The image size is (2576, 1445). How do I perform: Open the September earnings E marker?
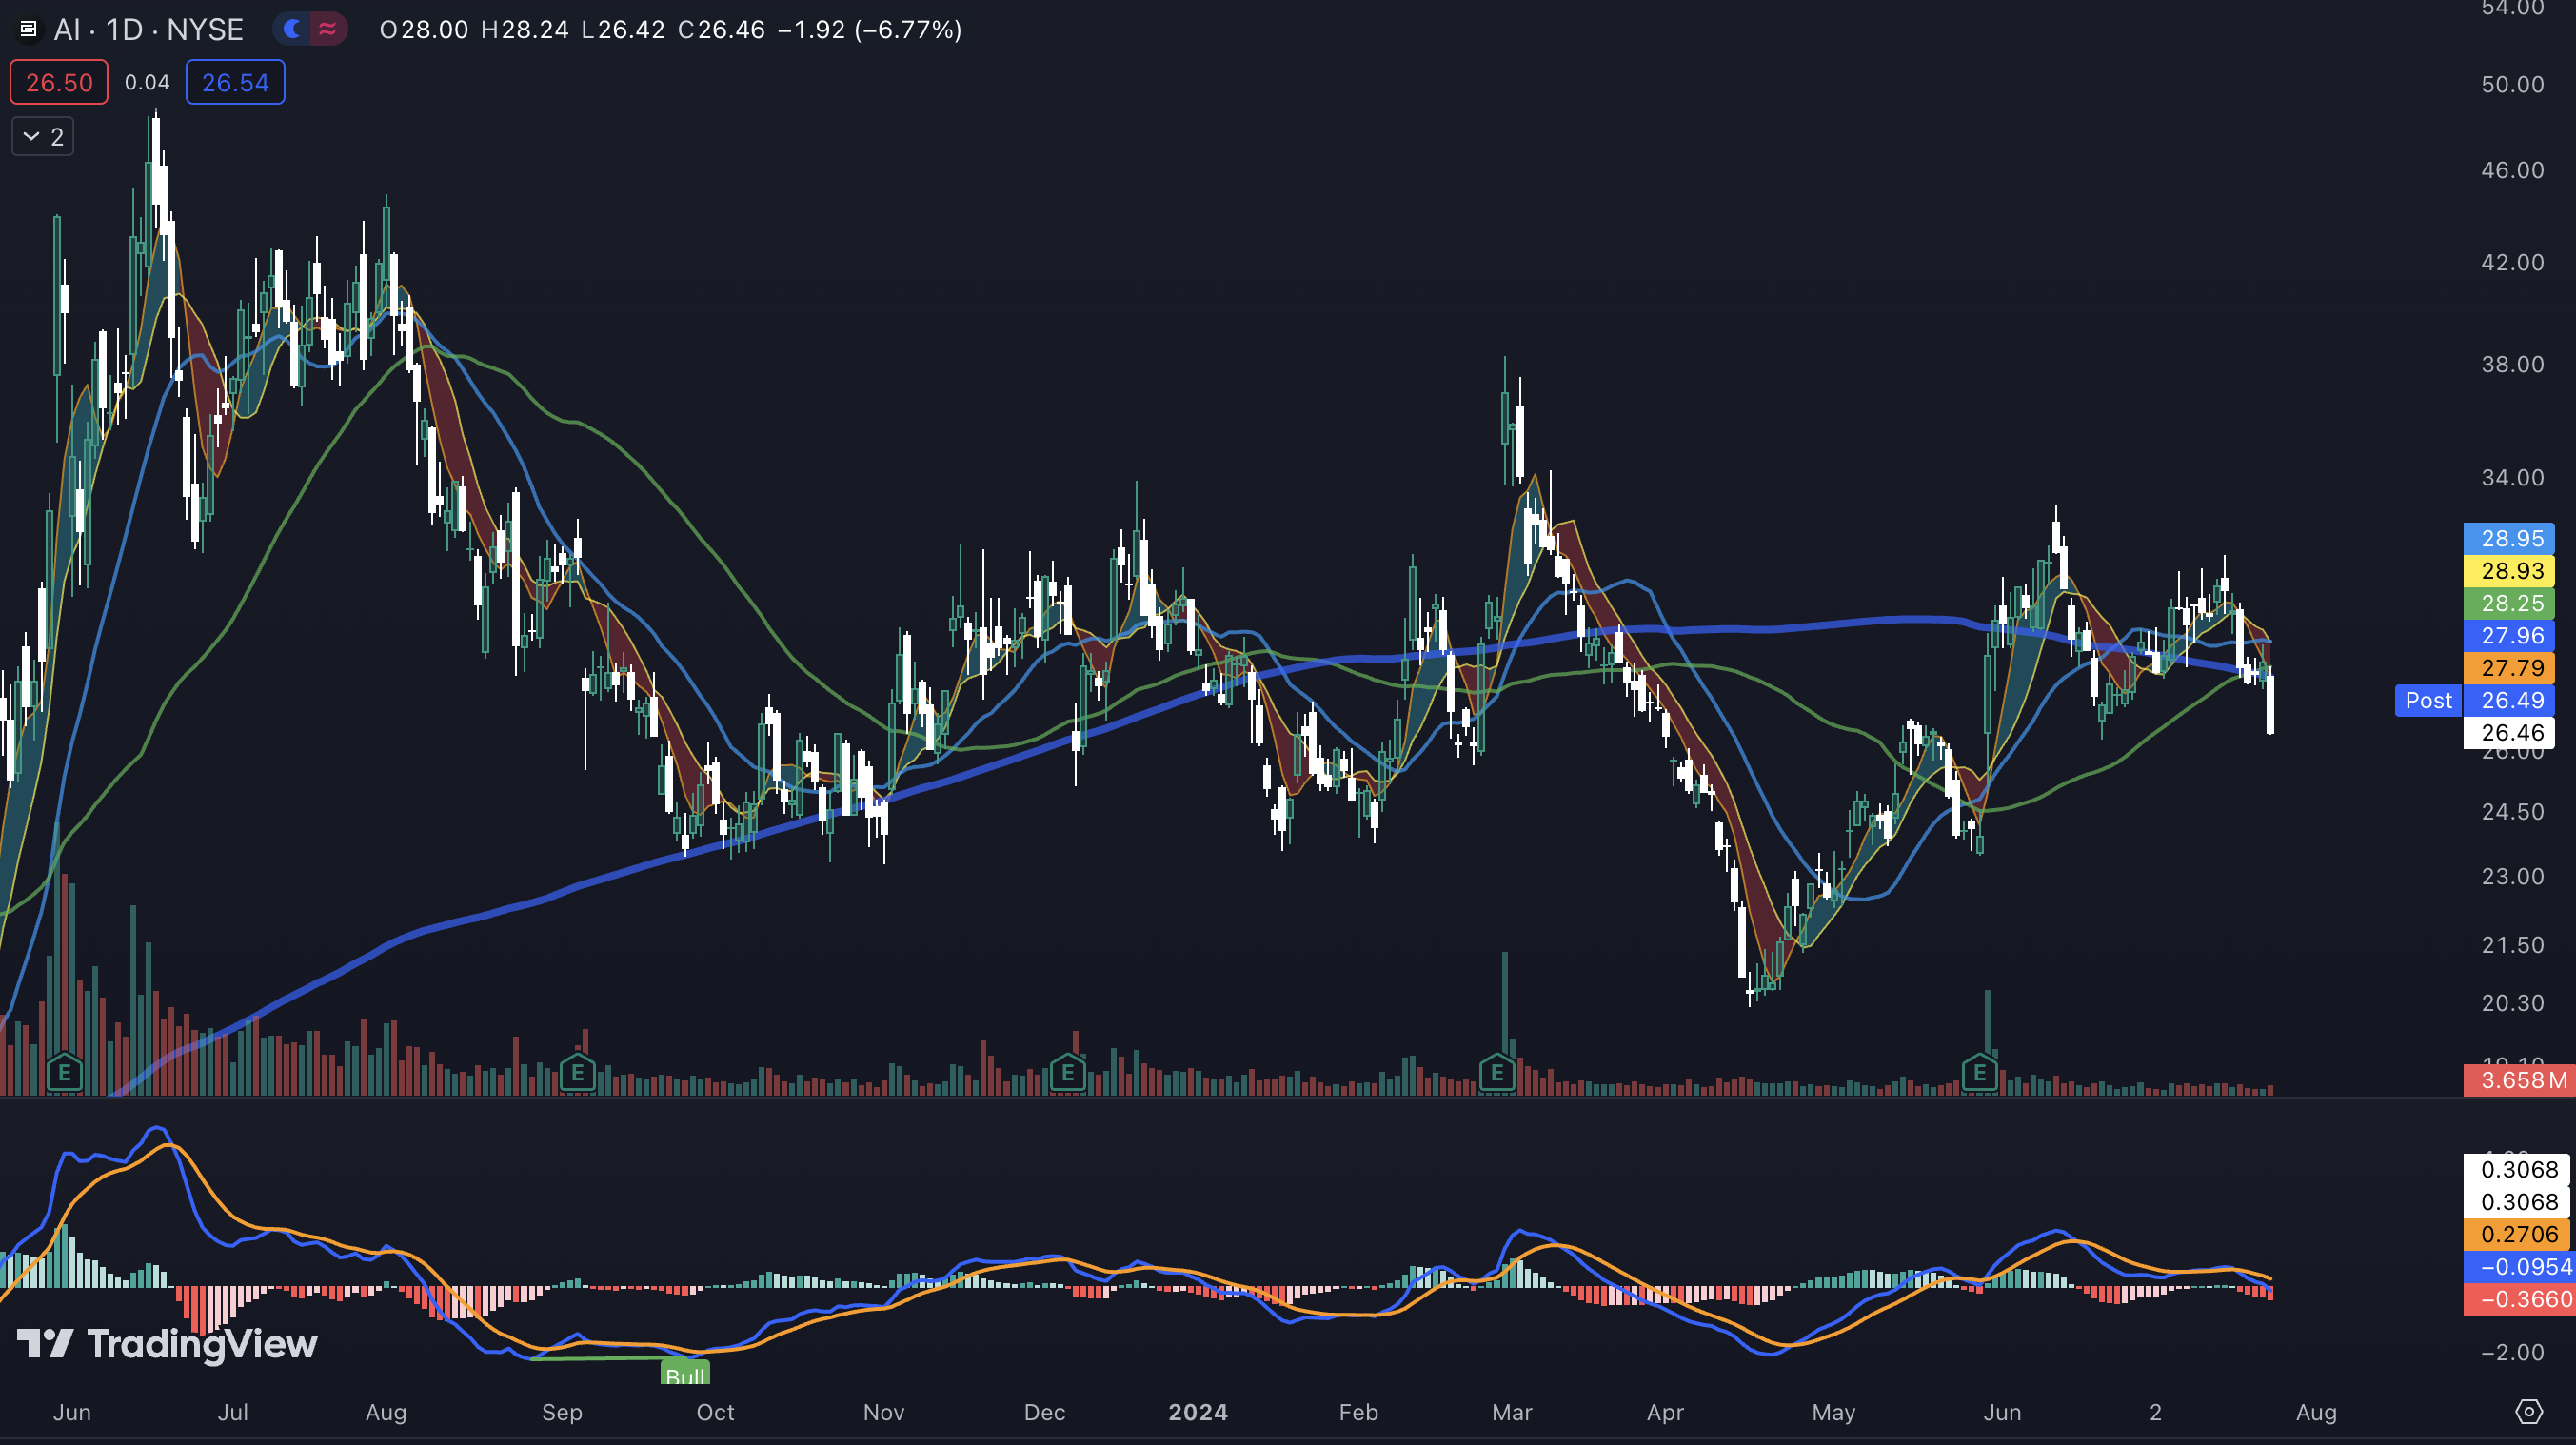coord(577,1074)
